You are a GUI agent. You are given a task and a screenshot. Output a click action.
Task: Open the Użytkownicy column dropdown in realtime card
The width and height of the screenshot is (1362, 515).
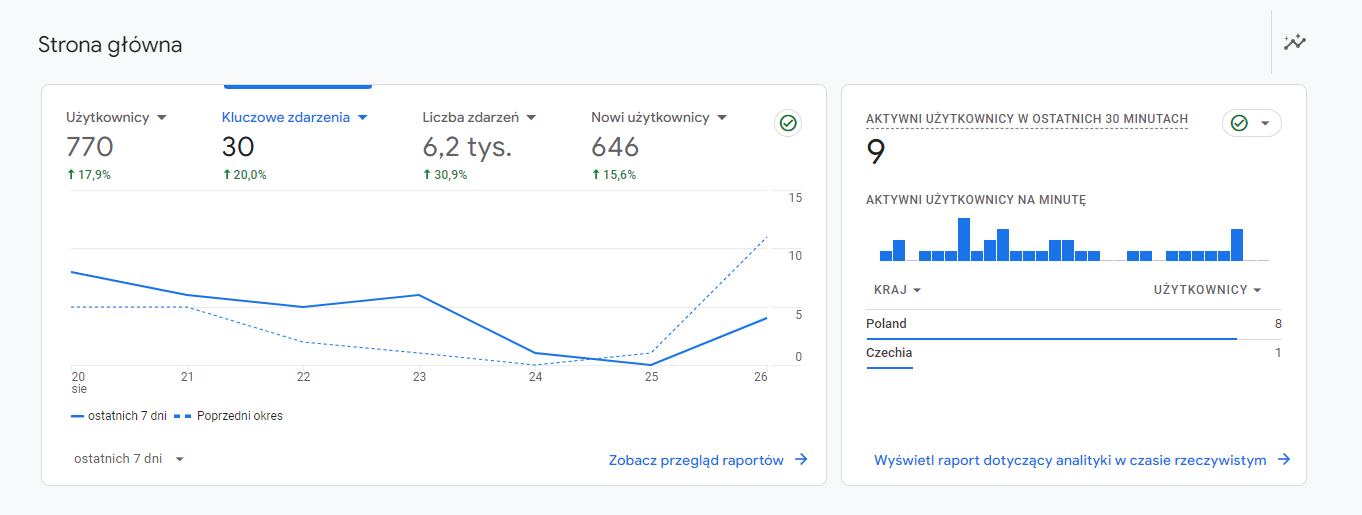pos(1207,290)
